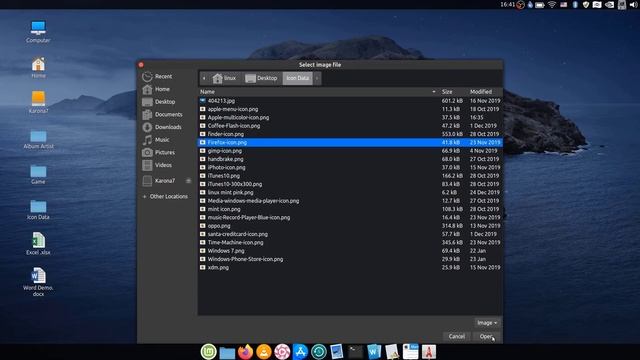Sort files by Modified column
Viewport: 640px width, 360px height.
click(x=484, y=92)
